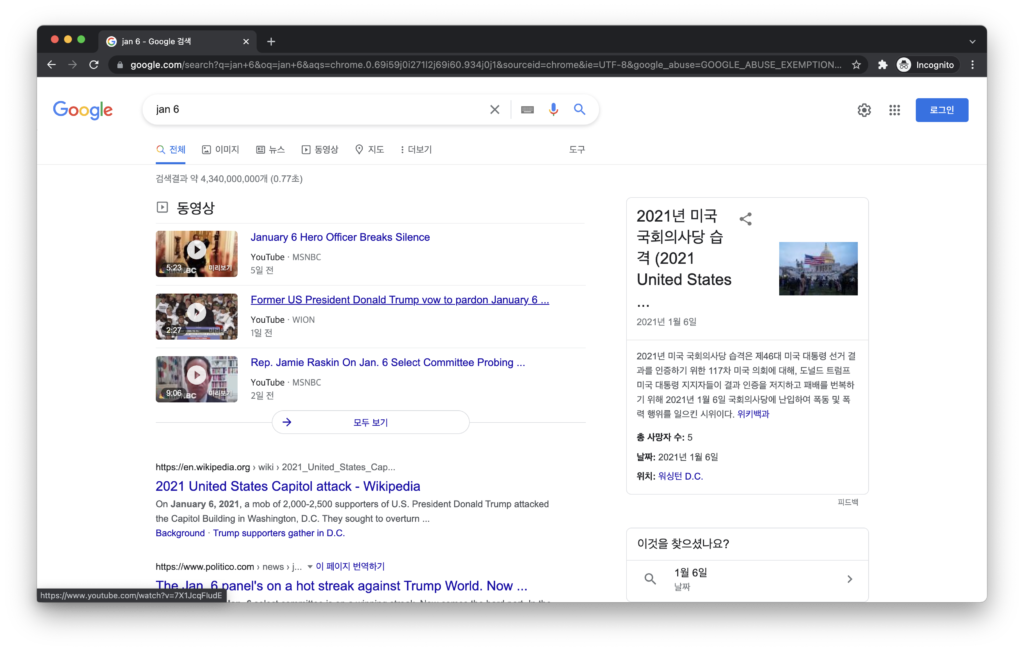Image resolution: width=1024 pixels, height=651 pixels.
Task: Bookmark this page with the star icon
Action: [856, 65]
